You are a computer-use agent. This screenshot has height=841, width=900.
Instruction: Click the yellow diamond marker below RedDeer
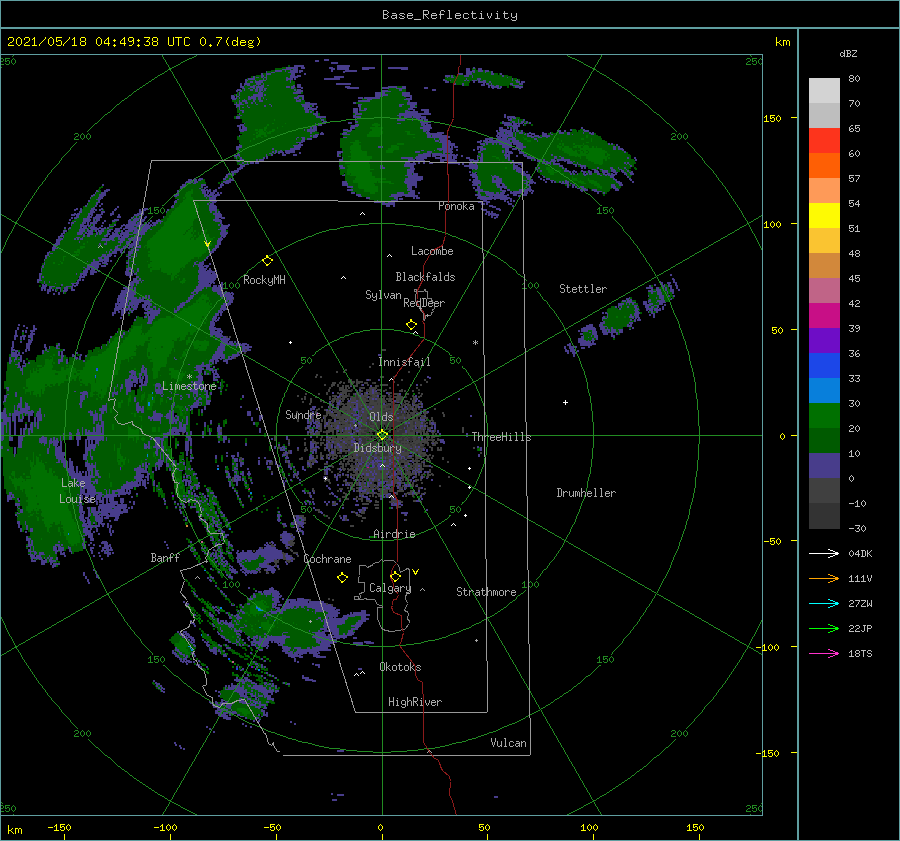[x=411, y=325]
